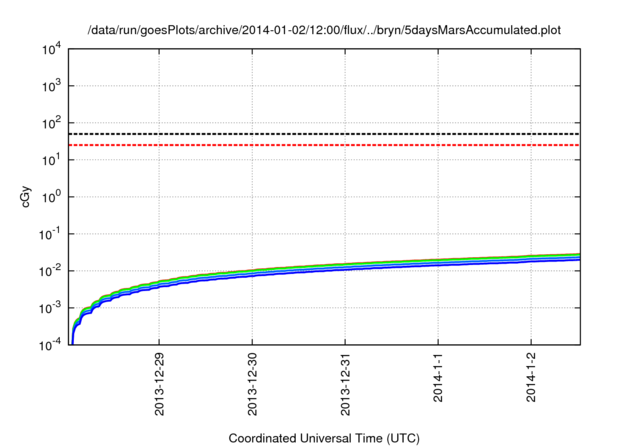Click the 10^-1 y-axis tick label
Image resolution: width=640 pixels, height=448 pixels.
pyautogui.click(x=50, y=234)
